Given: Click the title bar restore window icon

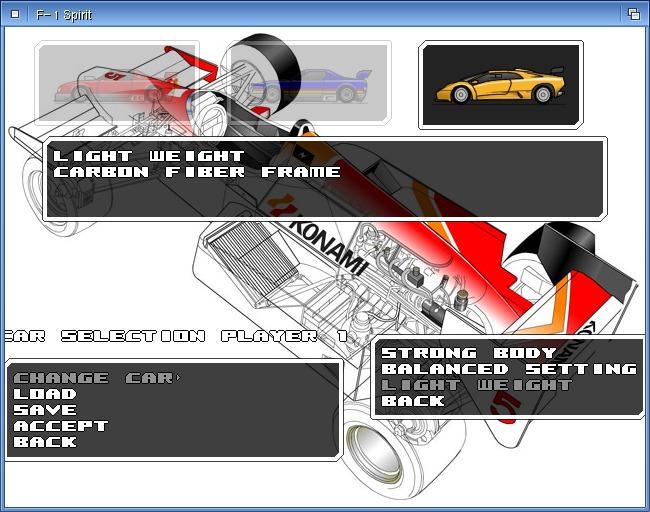Looking at the screenshot, I should point(633,14).
